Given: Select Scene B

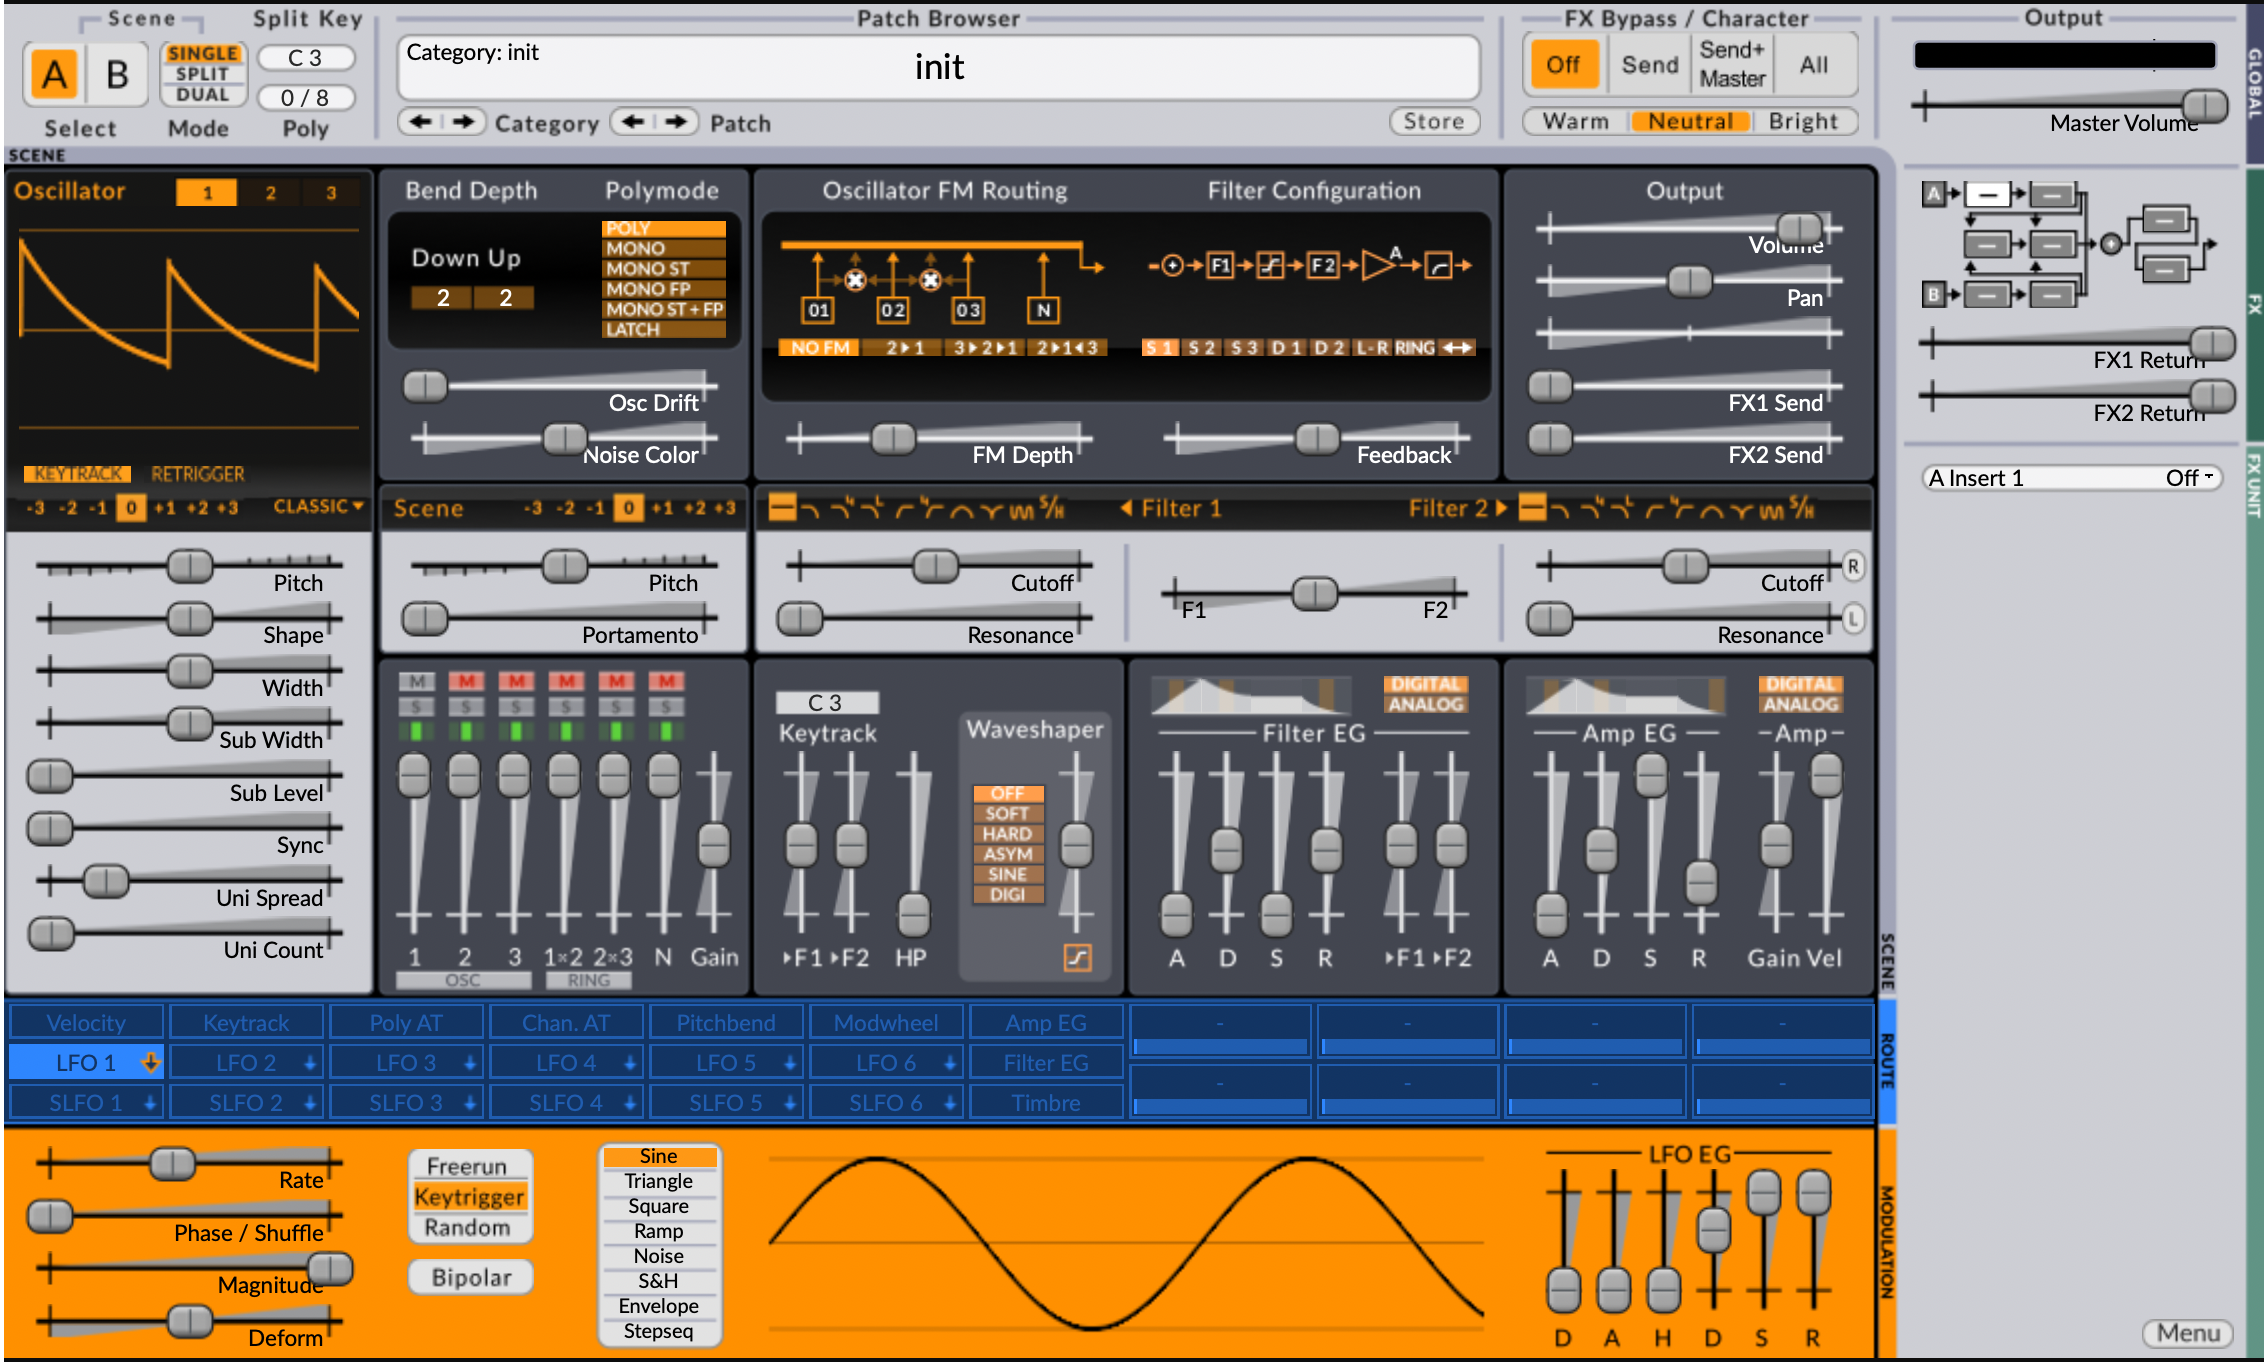Looking at the screenshot, I should [118, 74].
